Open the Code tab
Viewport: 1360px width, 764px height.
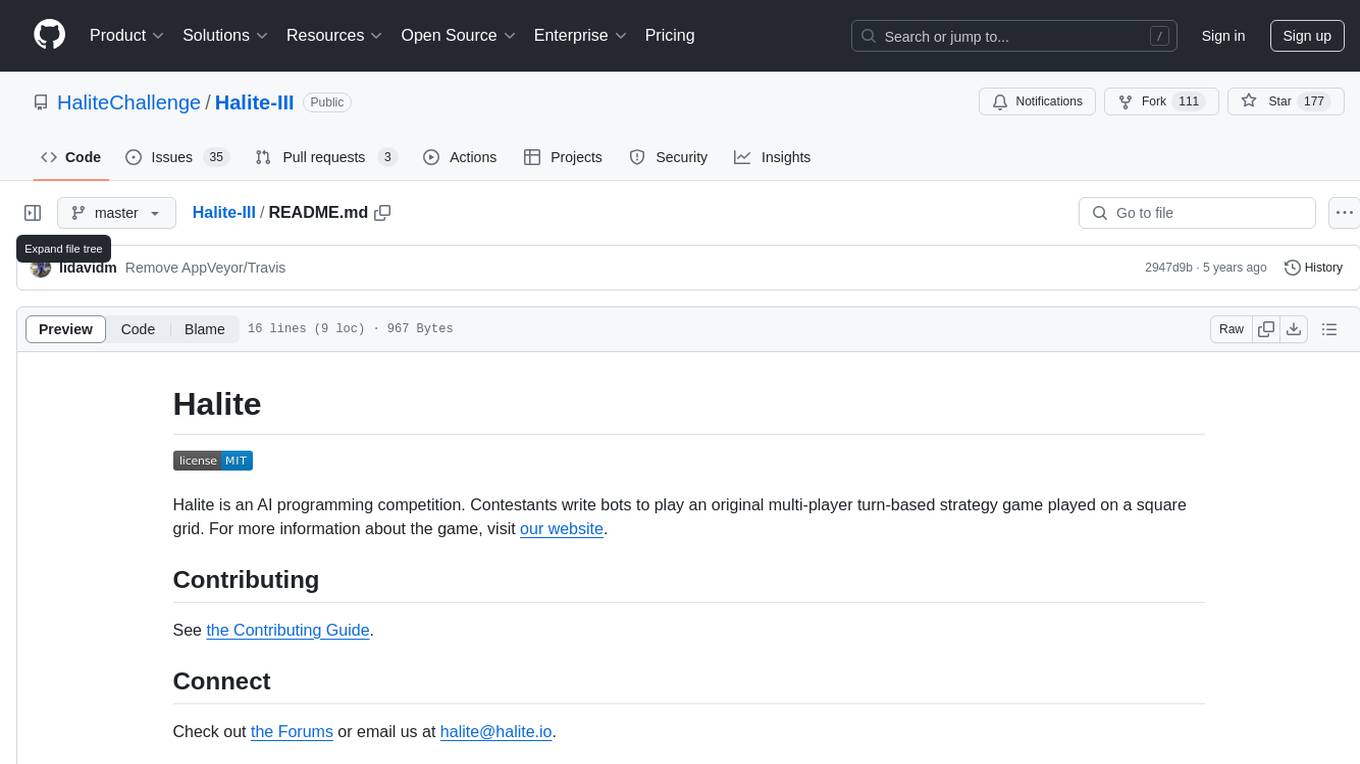click(x=71, y=157)
